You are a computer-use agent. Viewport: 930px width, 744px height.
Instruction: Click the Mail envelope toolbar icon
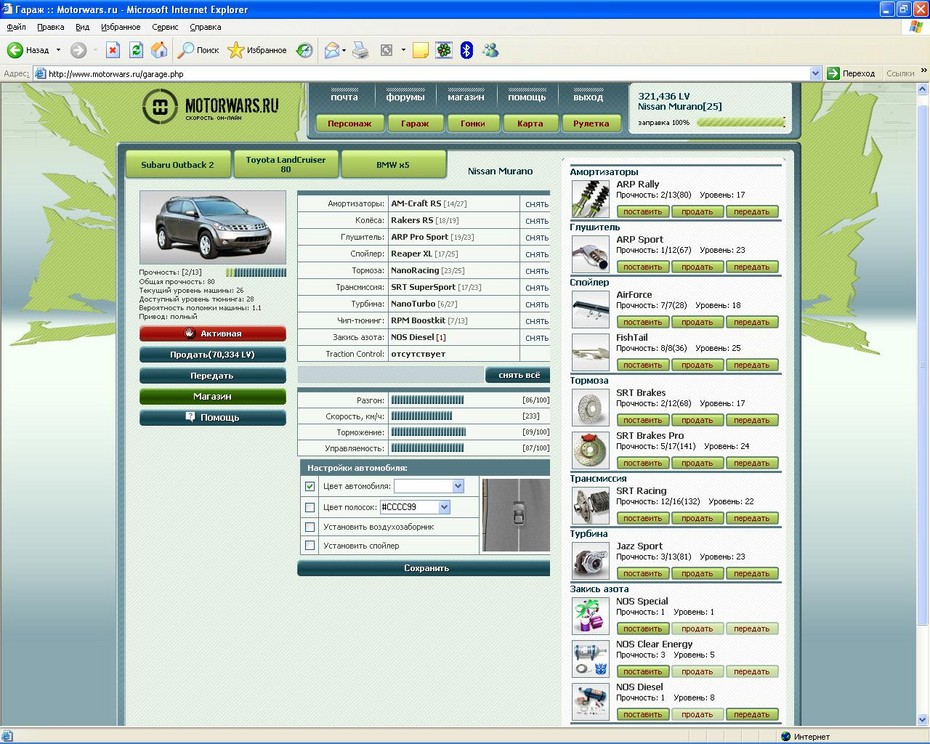pos(332,51)
